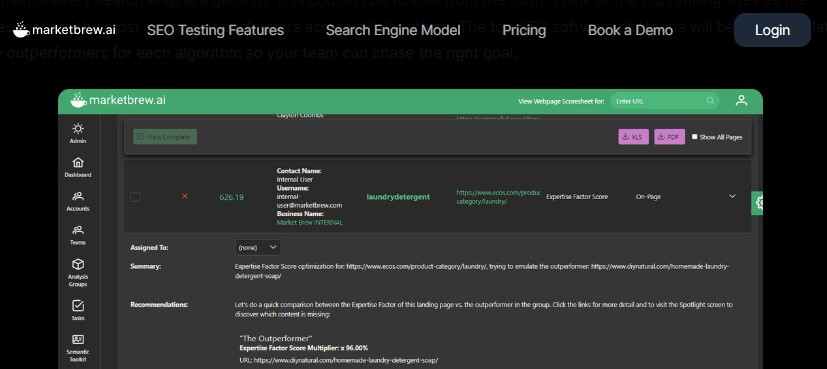Click the red X status icon
Viewport: 827px width, 369px height.
coord(185,196)
